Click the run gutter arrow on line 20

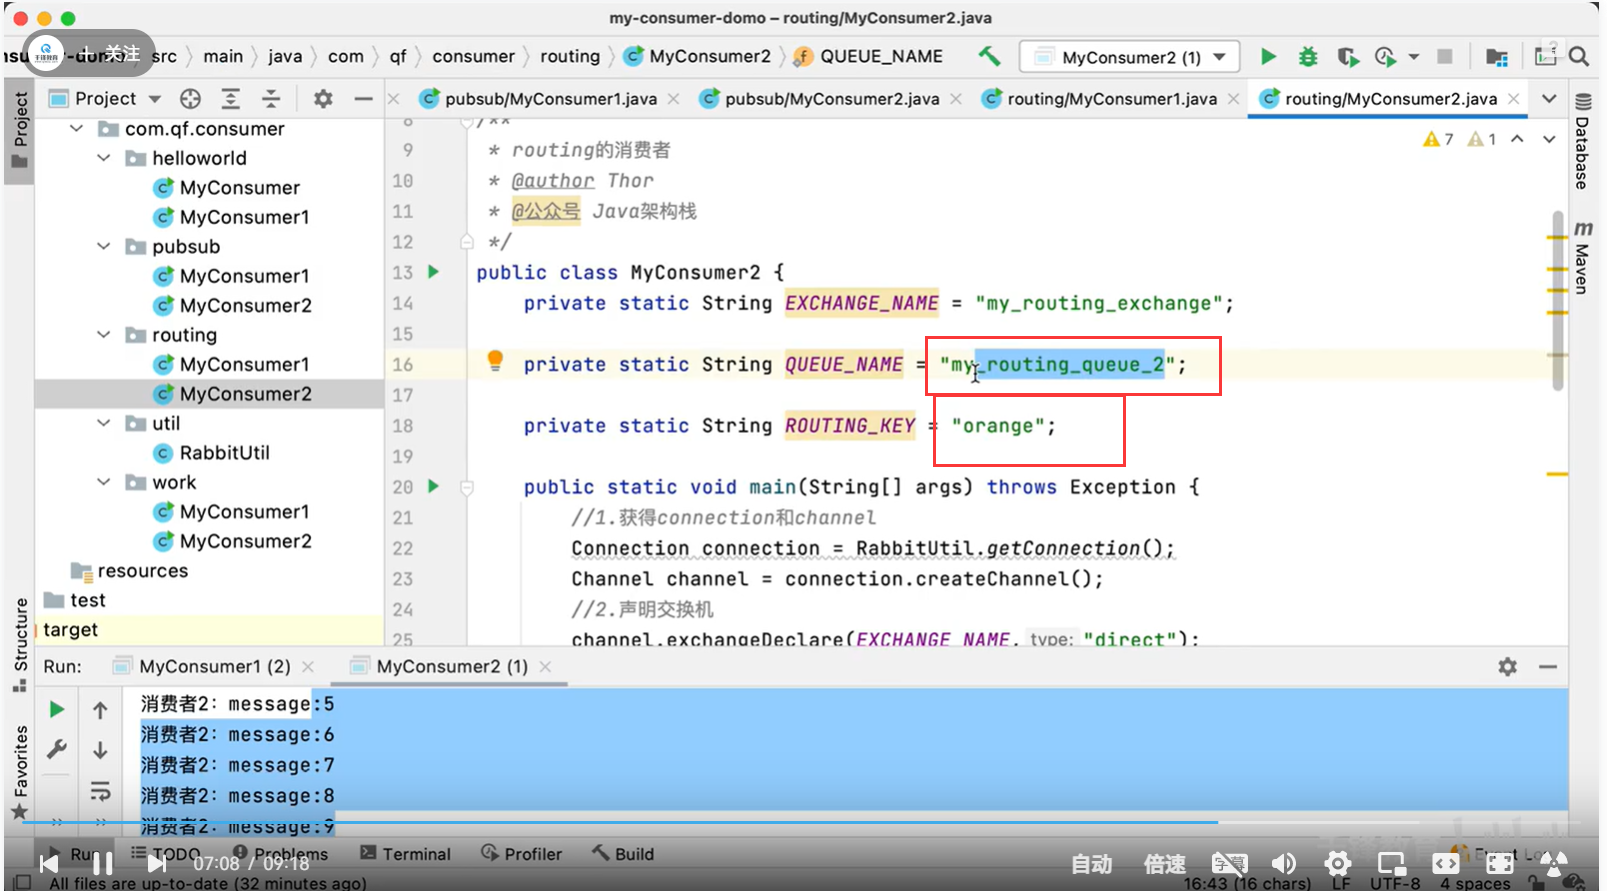[x=433, y=486]
